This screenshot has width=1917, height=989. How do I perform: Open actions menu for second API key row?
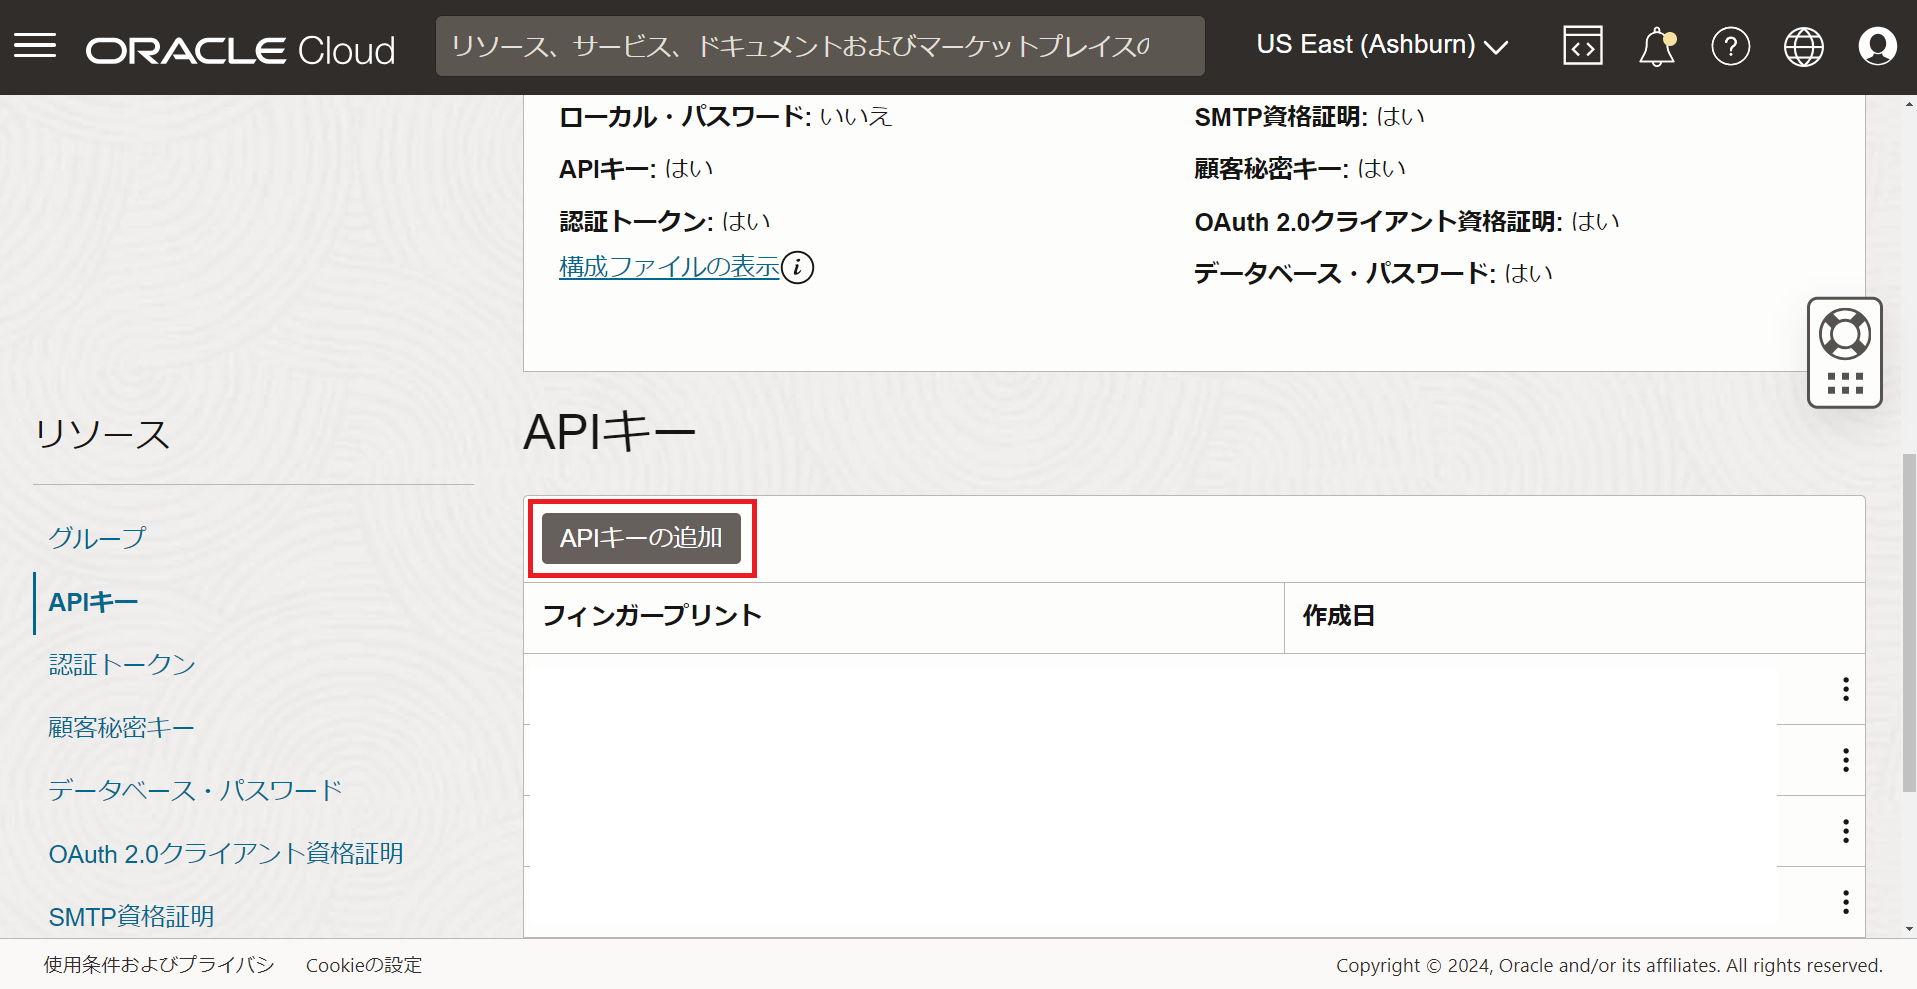coord(1845,760)
